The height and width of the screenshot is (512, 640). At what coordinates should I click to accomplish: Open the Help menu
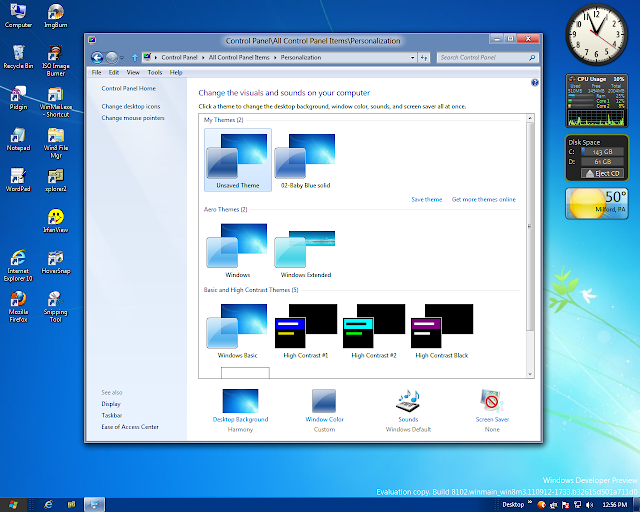click(176, 72)
